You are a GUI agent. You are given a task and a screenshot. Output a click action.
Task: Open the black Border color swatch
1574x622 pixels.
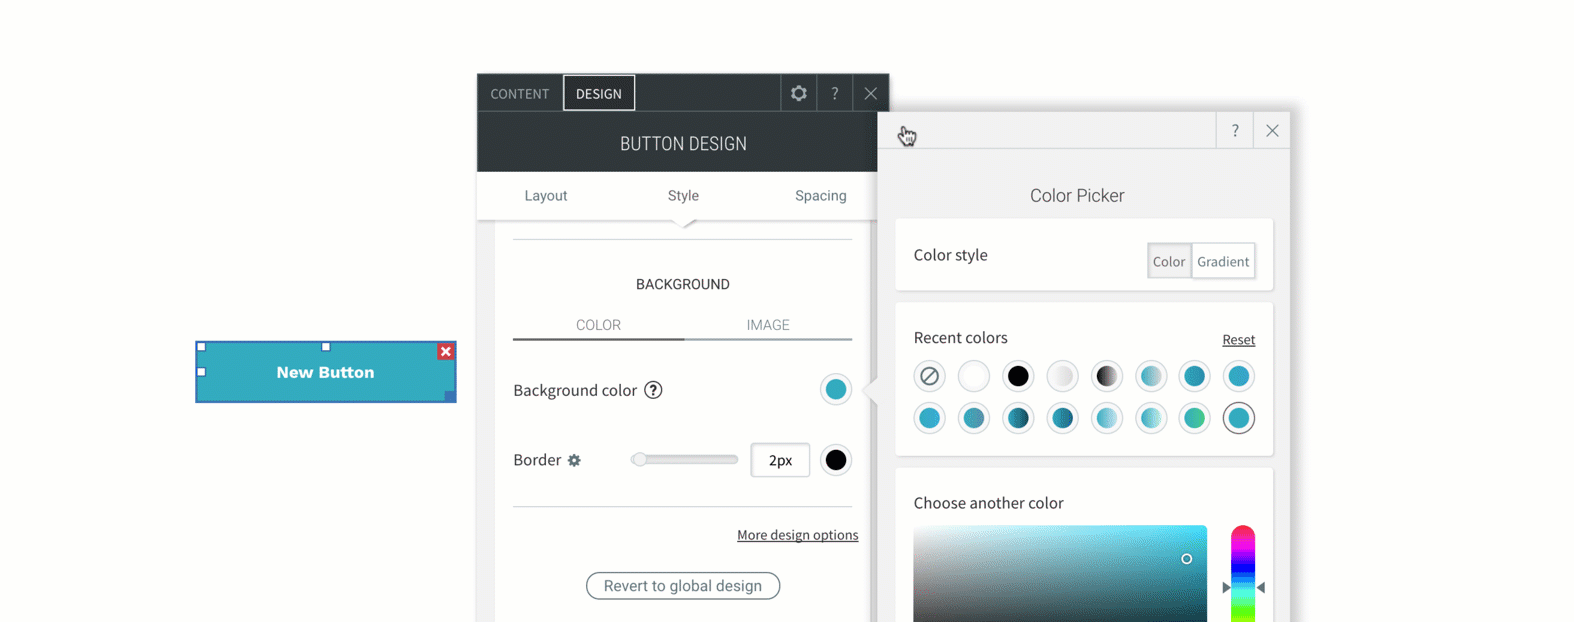[835, 460]
